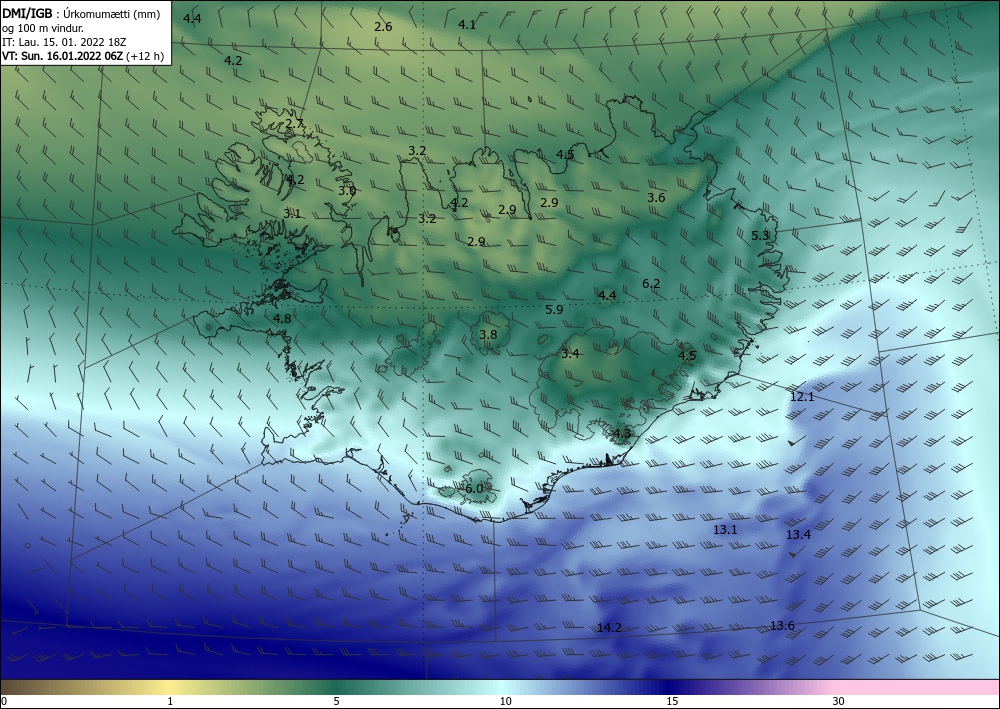This screenshot has height=709, width=1000.
Task: Click the 6.0 value on the southern glacier
Action: click(x=474, y=489)
